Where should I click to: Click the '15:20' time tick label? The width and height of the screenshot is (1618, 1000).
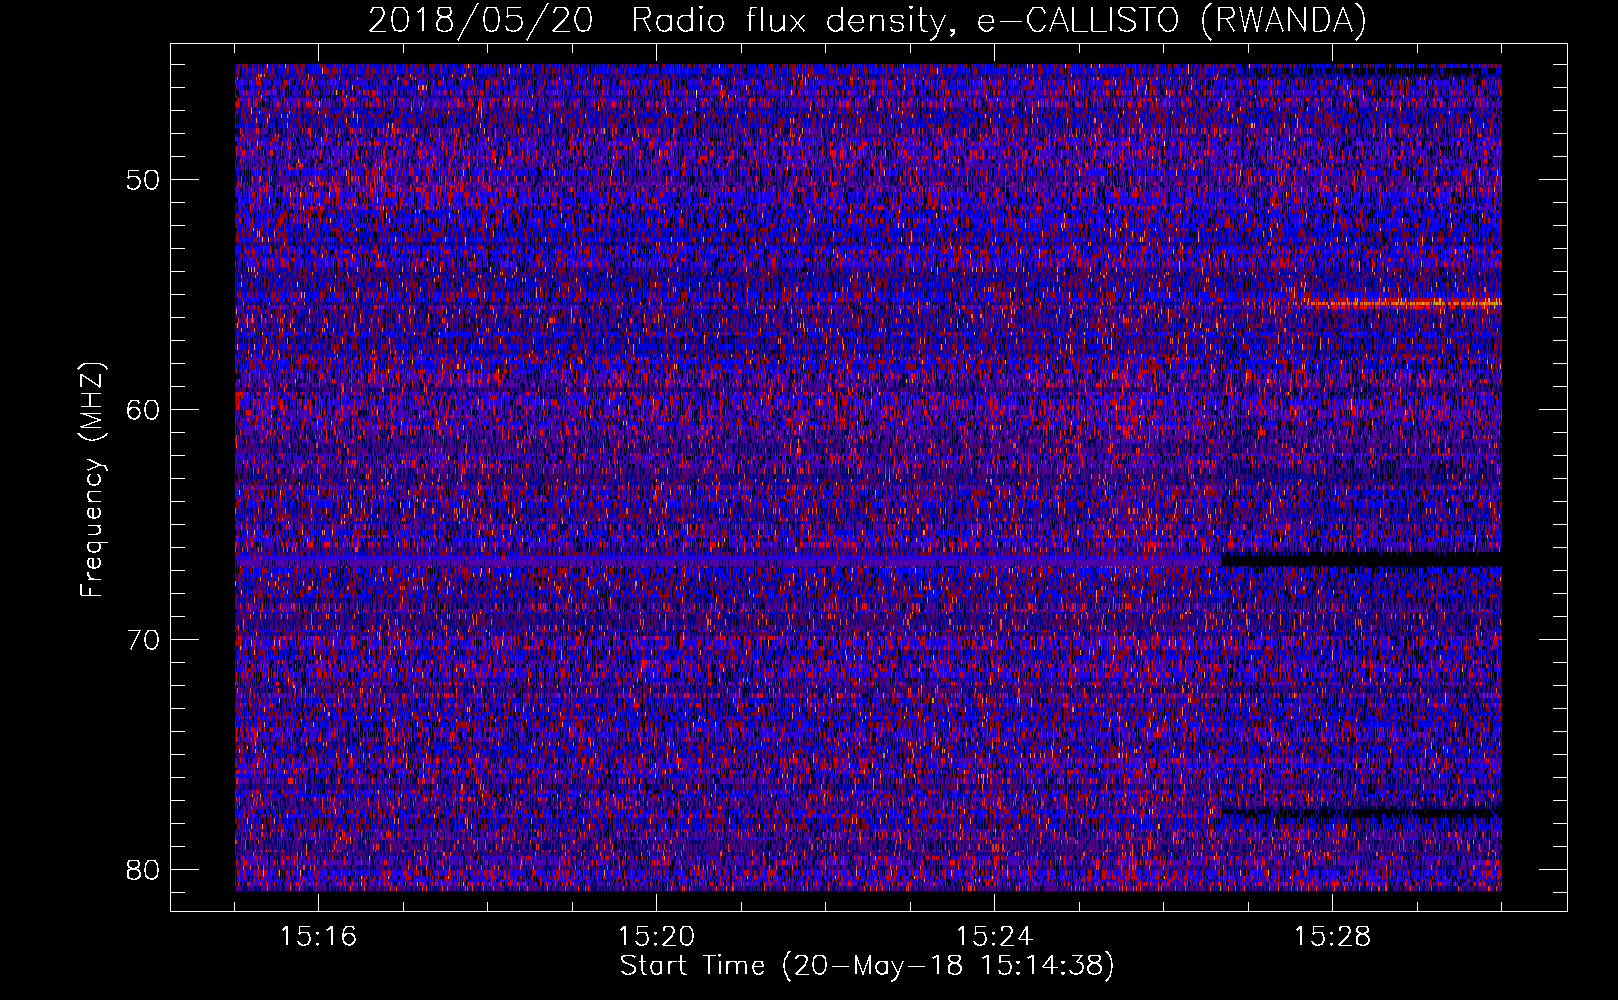click(657, 936)
